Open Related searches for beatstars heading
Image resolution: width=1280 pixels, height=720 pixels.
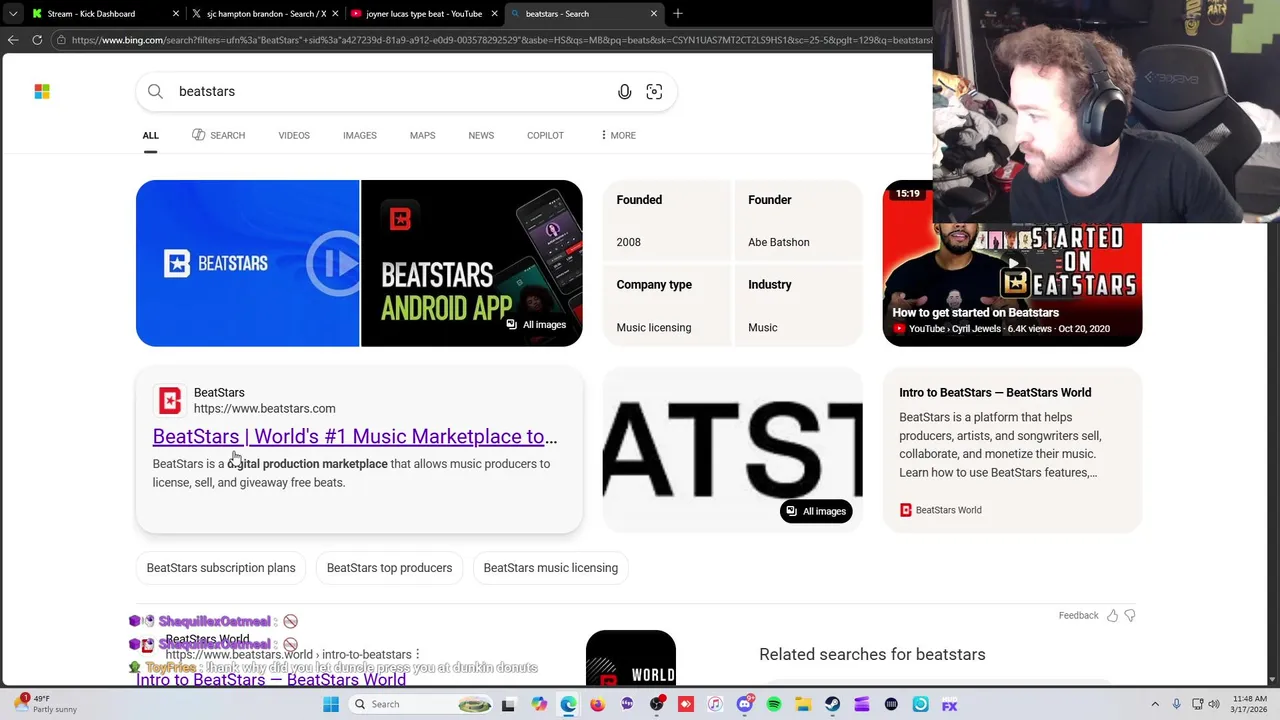click(872, 654)
